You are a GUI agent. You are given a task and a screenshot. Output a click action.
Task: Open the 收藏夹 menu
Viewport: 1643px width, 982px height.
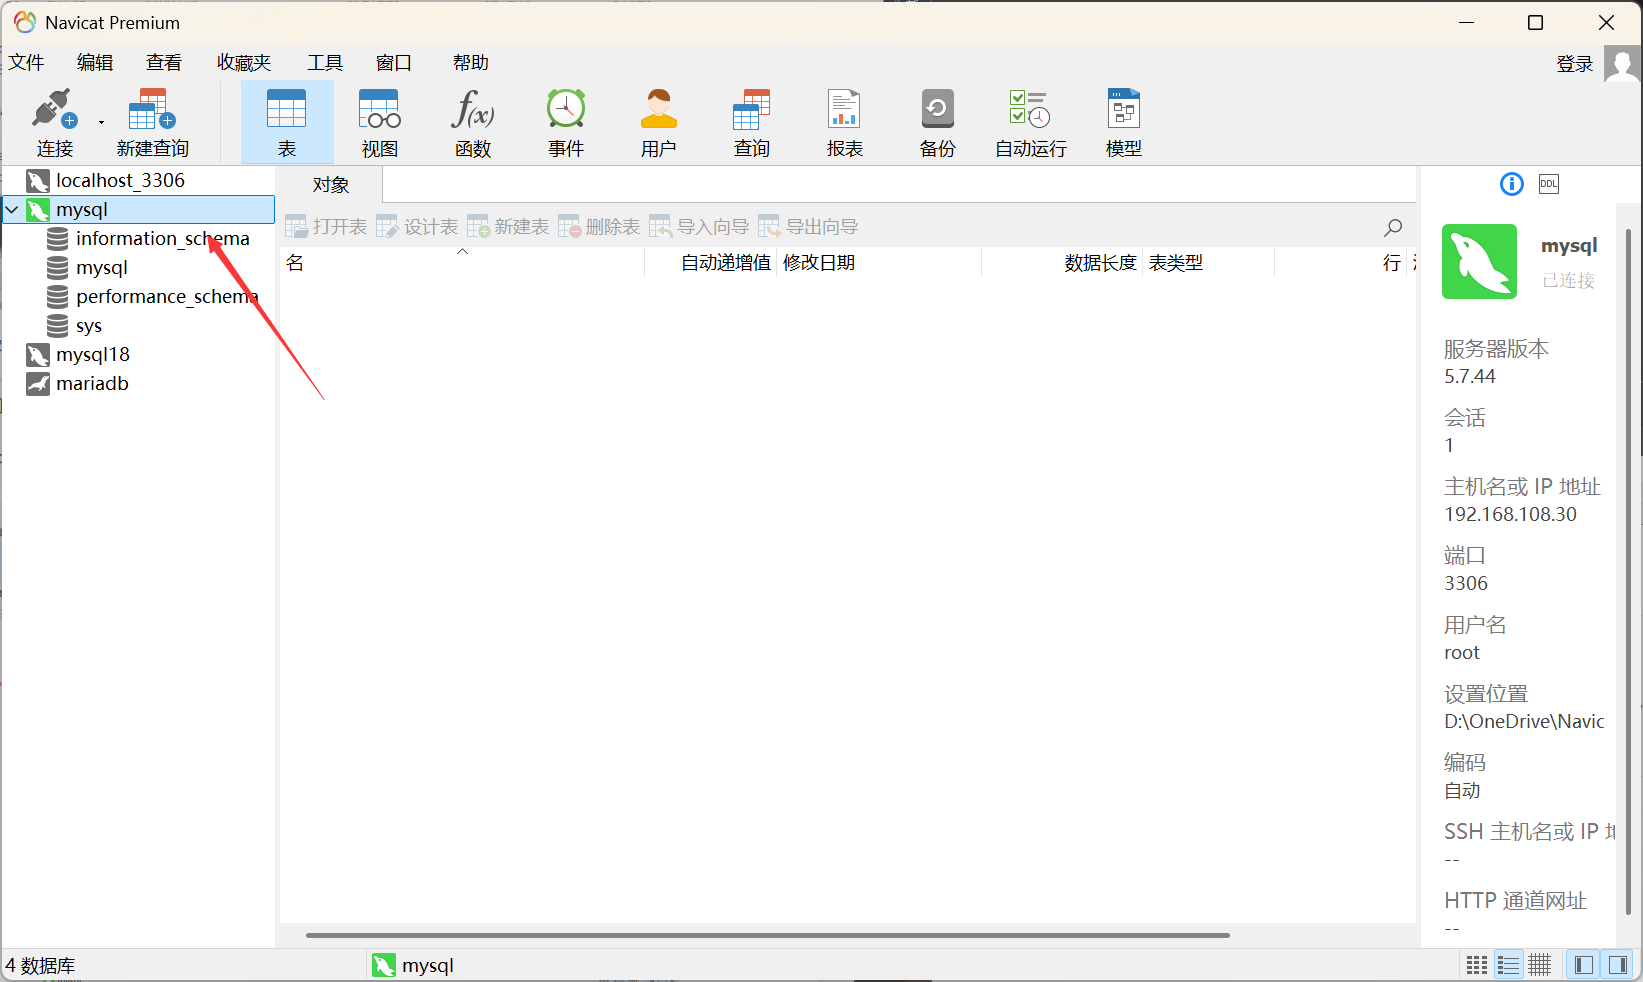(244, 62)
